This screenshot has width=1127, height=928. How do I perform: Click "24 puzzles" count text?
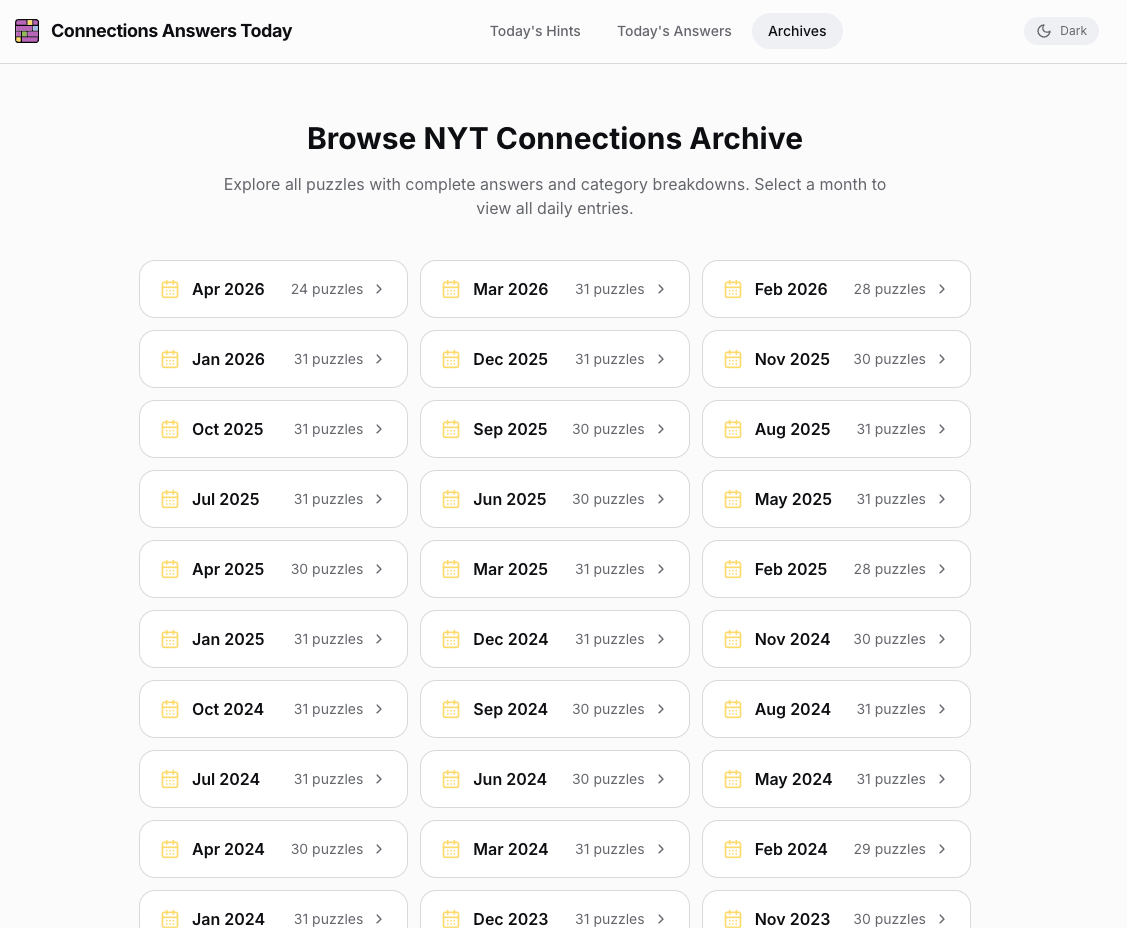coord(327,289)
